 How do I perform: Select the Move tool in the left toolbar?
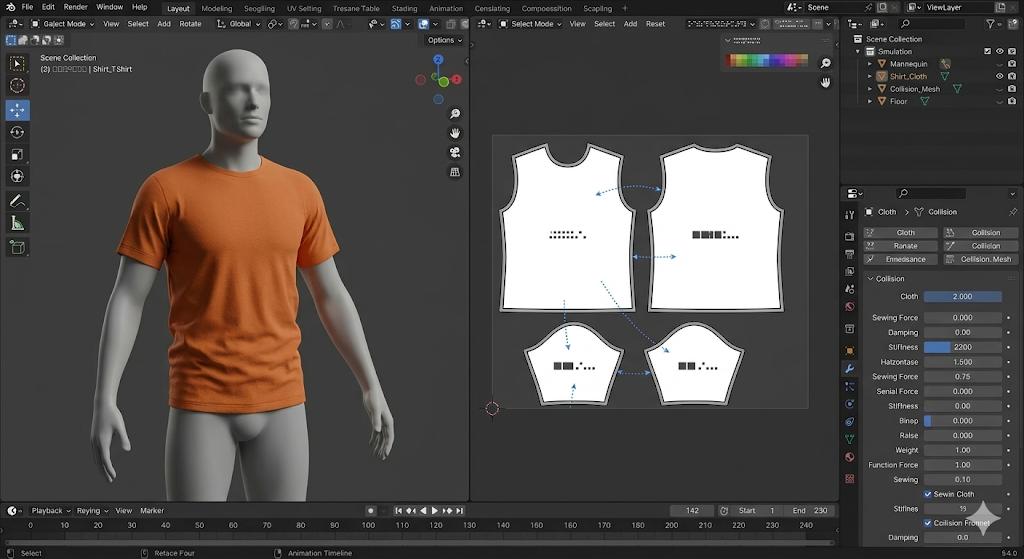pos(17,110)
